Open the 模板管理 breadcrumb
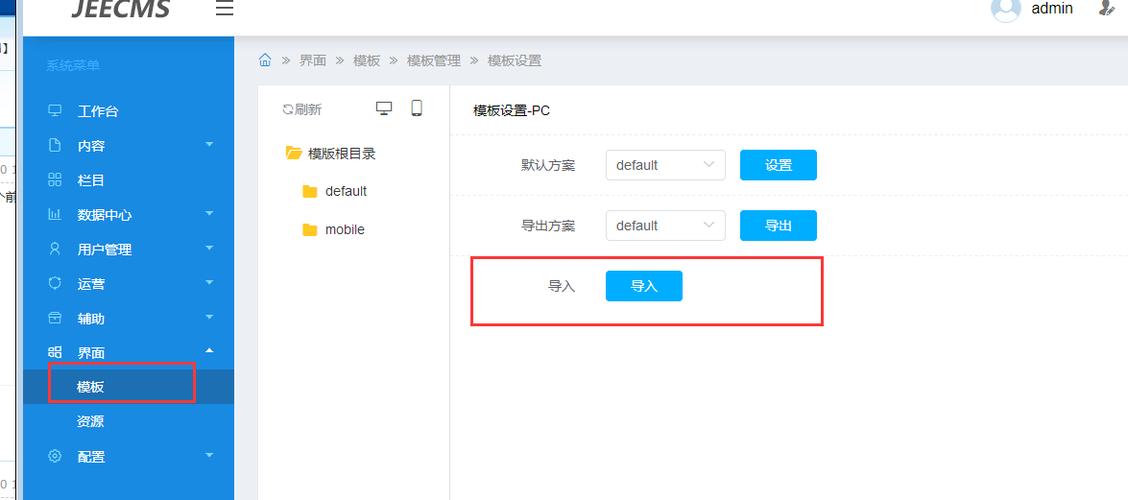The width and height of the screenshot is (1128, 500). [434, 60]
